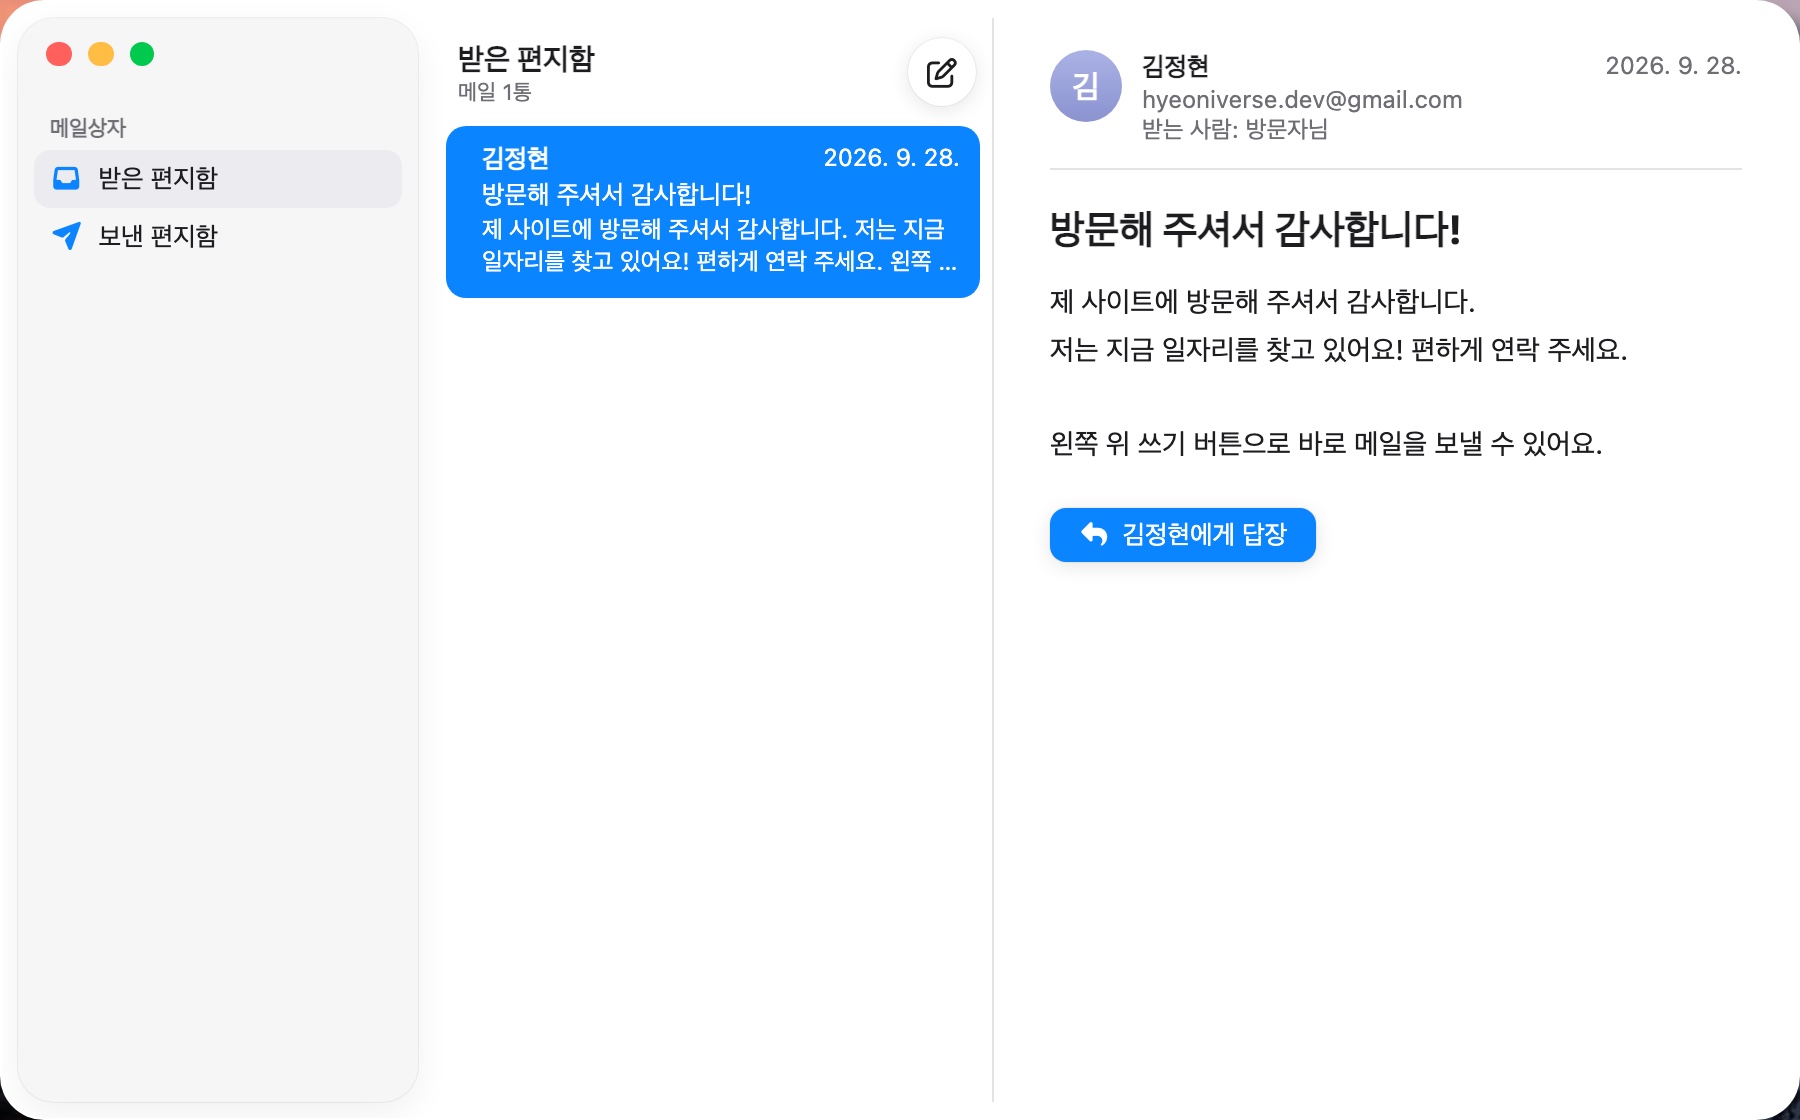Click the sender email hyeoniverse.dev@gmail.com
The image size is (1800, 1120).
[x=1302, y=100]
